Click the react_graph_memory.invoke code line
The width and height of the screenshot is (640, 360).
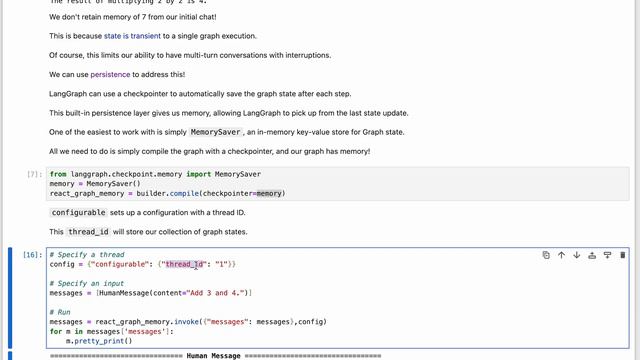(188, 322)
